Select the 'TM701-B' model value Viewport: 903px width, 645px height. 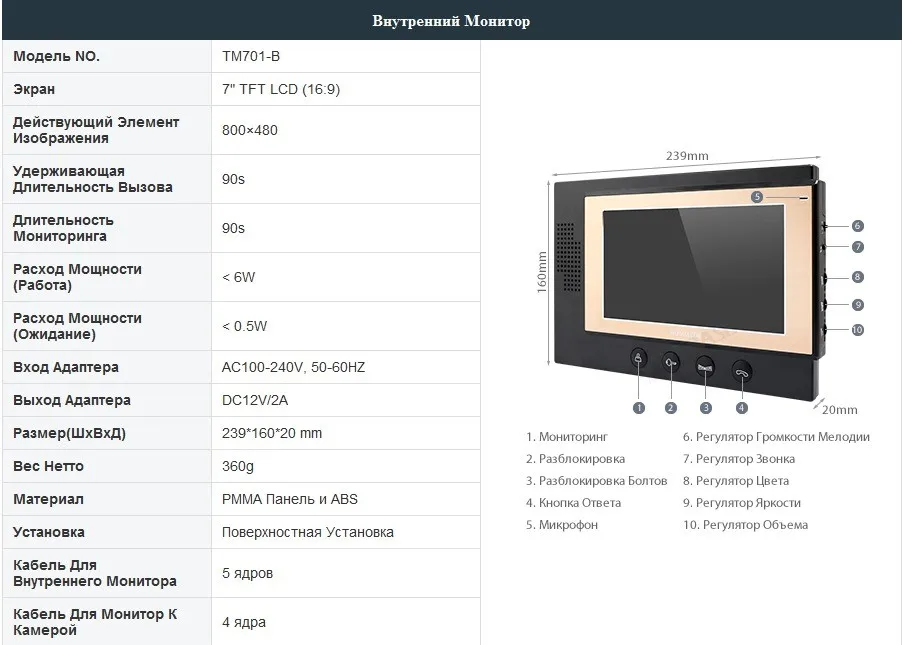(251, 56)
